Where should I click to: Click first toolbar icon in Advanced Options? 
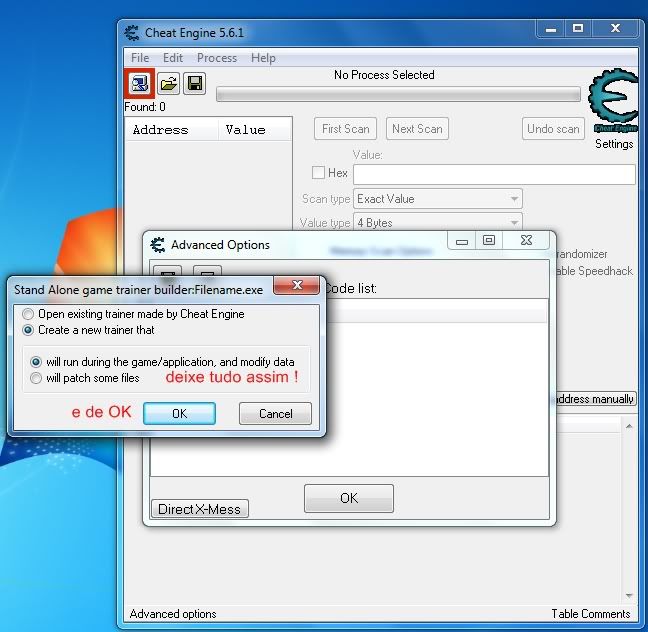point(168,274)
